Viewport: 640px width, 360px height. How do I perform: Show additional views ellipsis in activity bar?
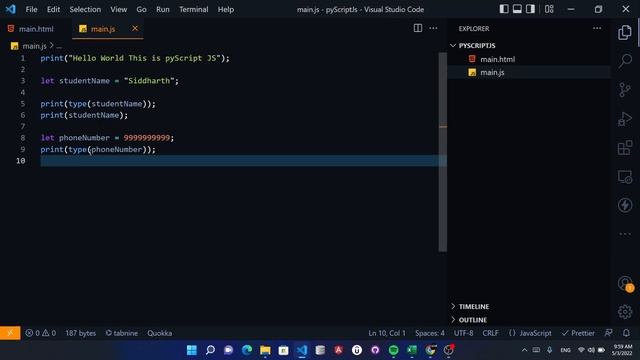(x=624, y=234)
